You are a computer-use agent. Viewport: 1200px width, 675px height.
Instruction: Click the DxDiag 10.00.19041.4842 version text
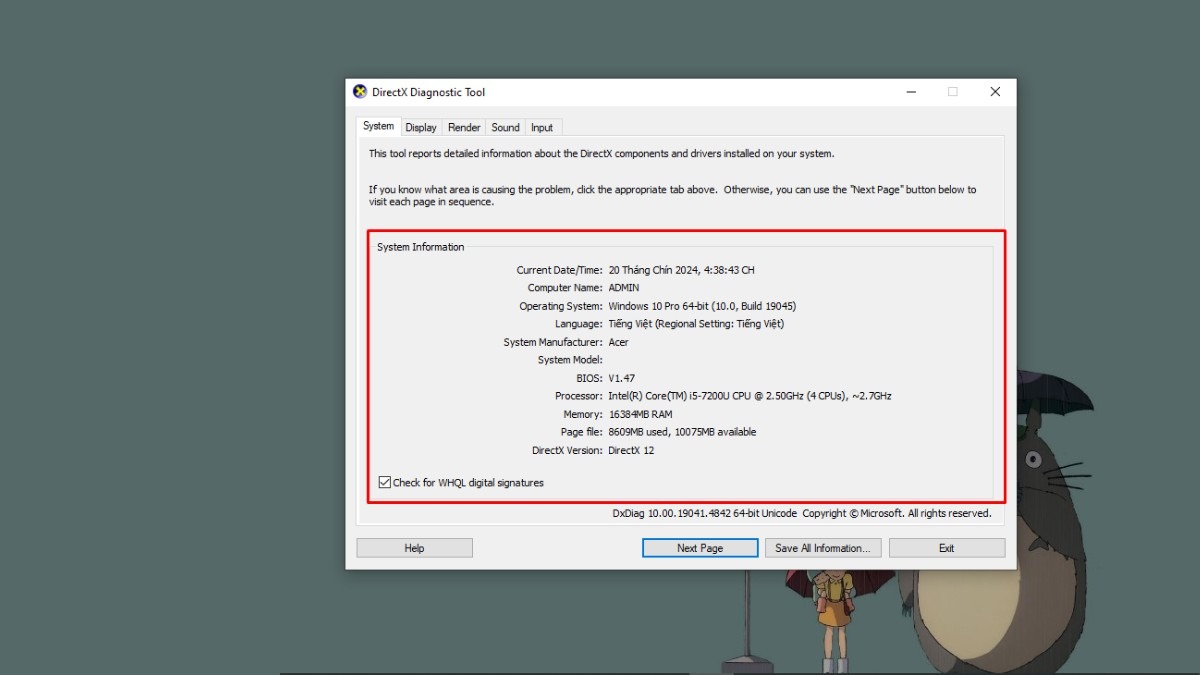pos(705,514)
